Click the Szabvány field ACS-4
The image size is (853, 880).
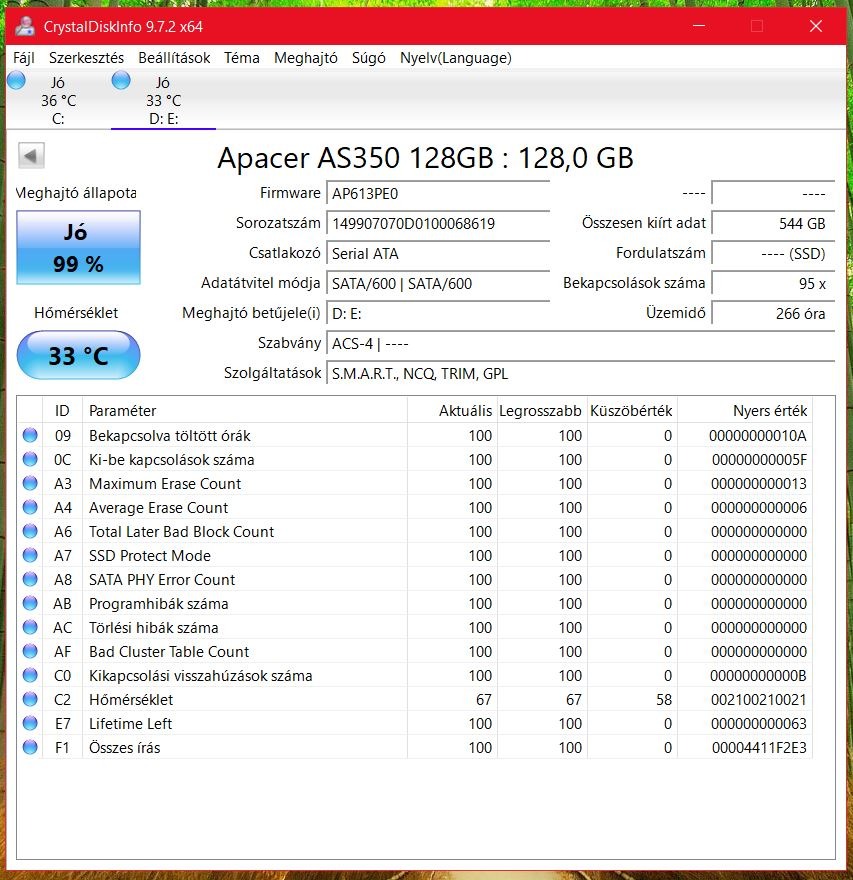(x=580, y=343)
